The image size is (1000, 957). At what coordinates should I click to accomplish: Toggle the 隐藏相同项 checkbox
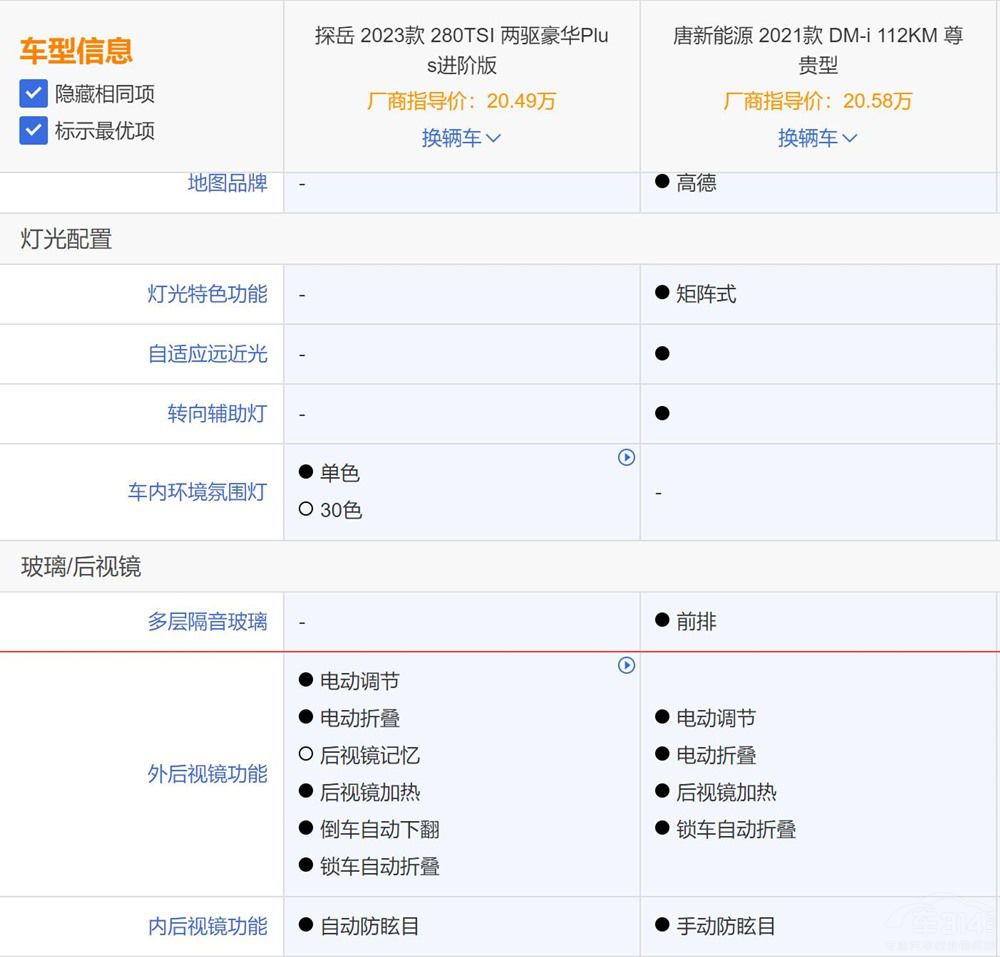34,94
